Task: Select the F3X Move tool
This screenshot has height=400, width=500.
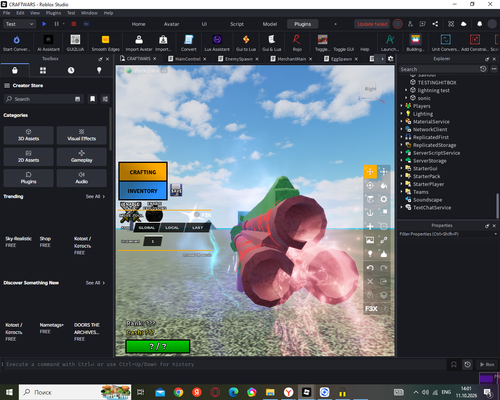Action: 370,172
